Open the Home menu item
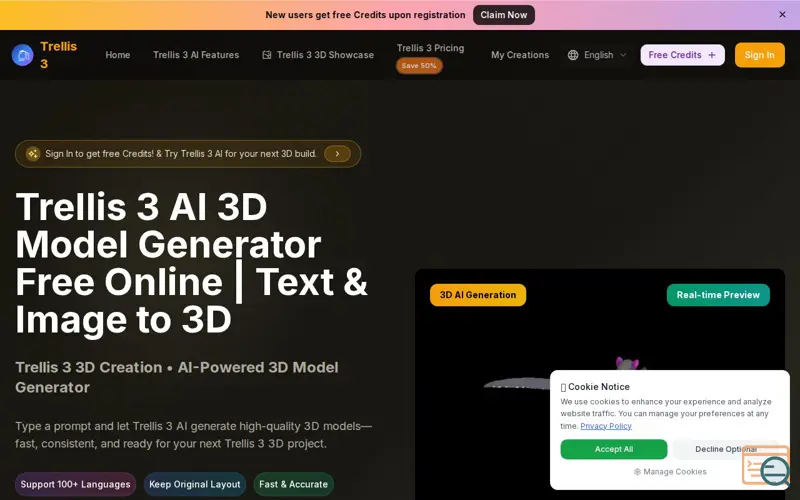Image resolution: width=800 pixels, height=500 pixels. [x=118, y=55]
